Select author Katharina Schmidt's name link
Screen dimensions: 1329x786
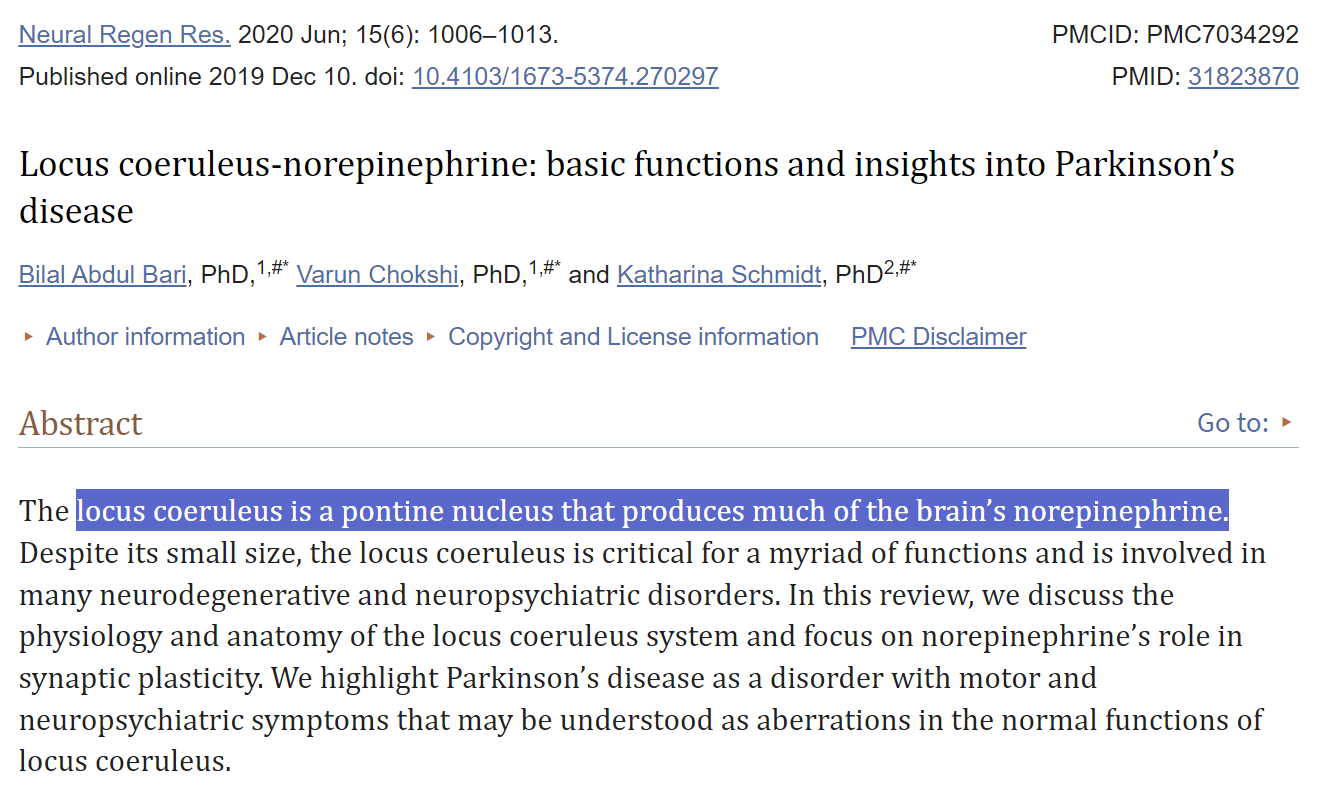719,275
